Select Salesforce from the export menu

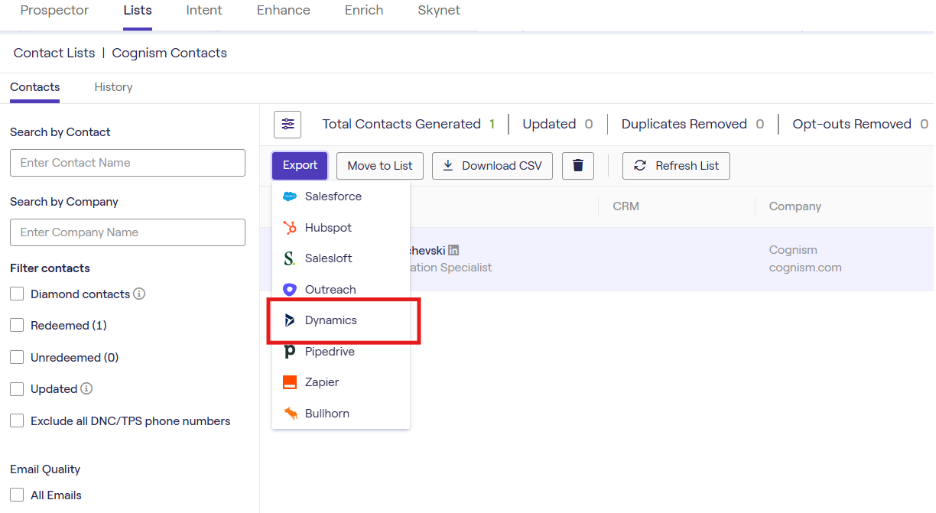click(x=333, y=196)
